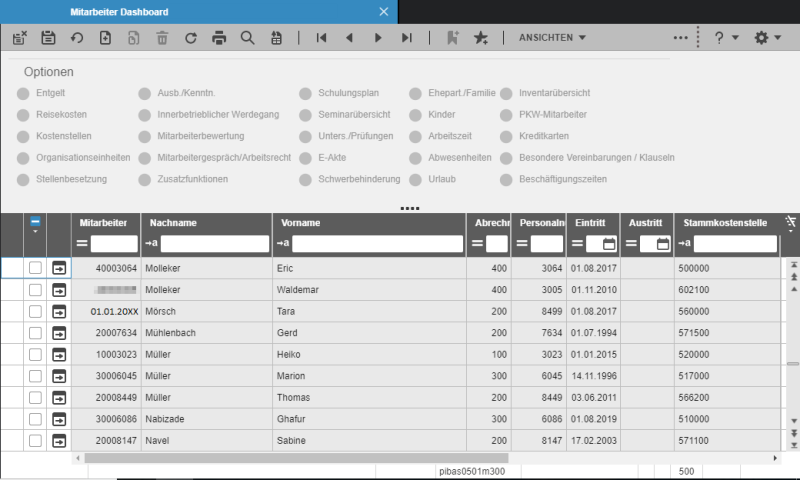Sort by Eintritt column header
This screenshot has width=800, height=480.
tap(590, 223)
